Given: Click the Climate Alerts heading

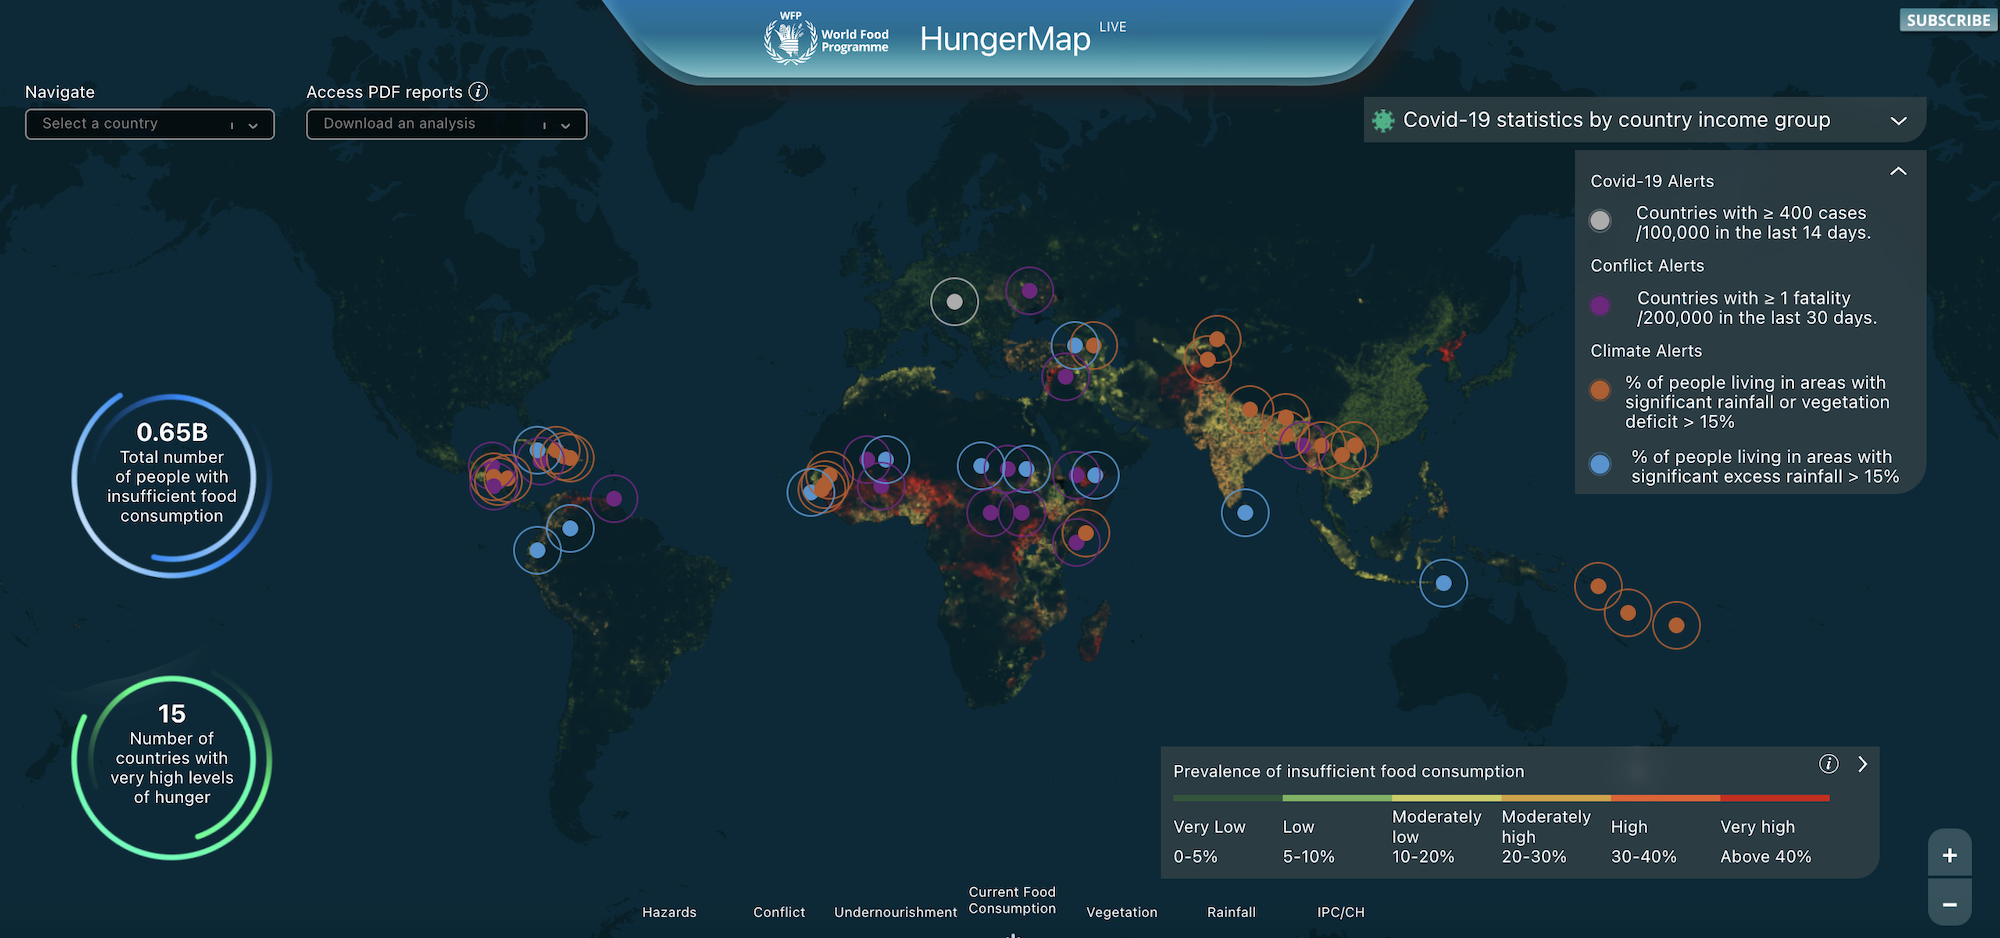Looking at the screenshot, I should coord(1646,351).
